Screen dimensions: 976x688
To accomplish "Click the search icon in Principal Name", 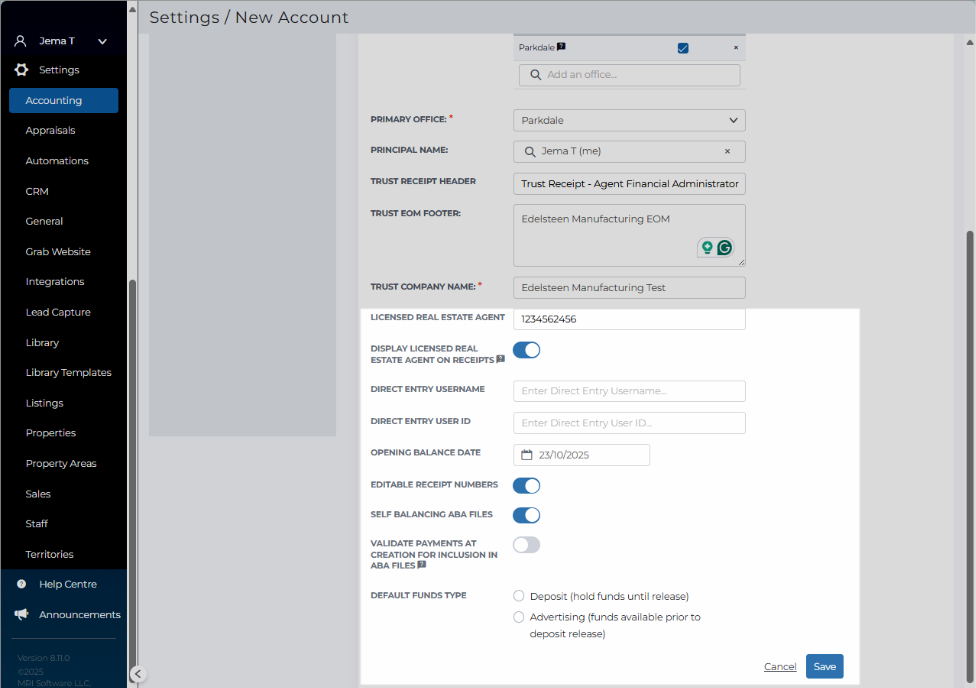I will (x=530, y=151).
